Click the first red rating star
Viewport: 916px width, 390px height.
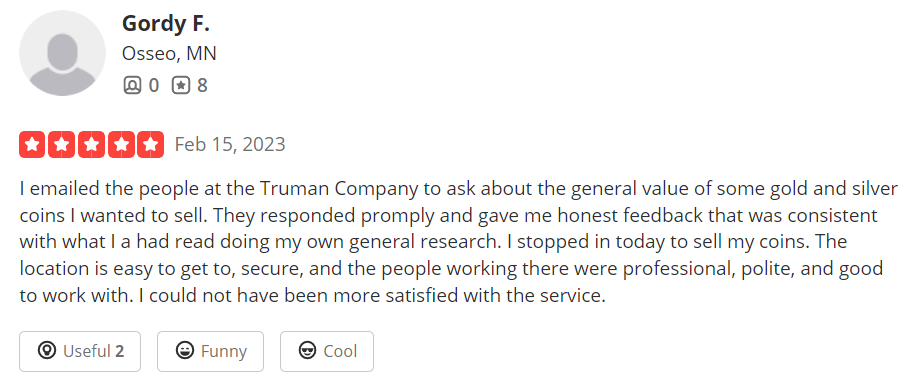click(32, 144)
